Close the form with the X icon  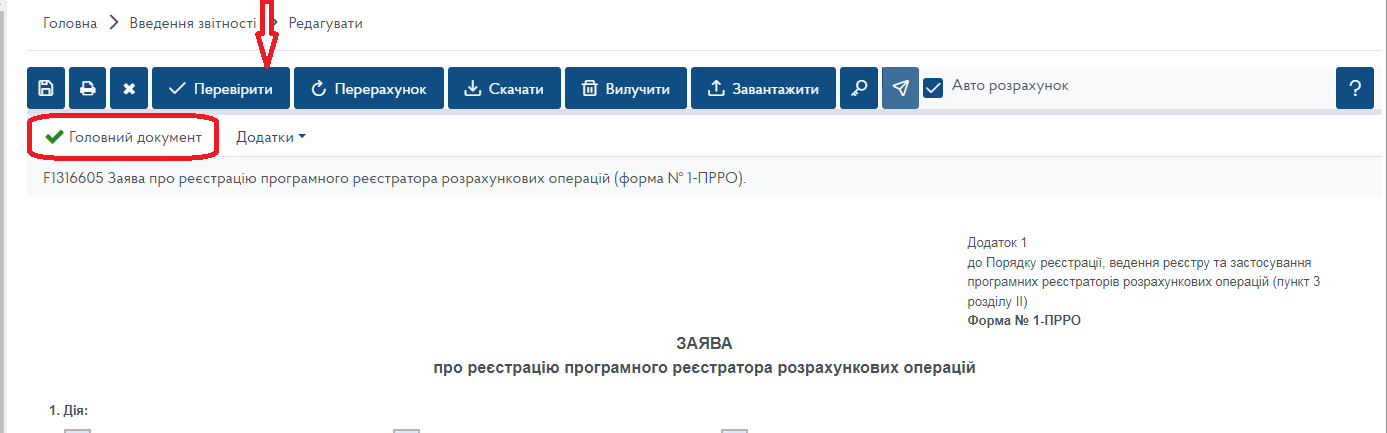(129, 89)
